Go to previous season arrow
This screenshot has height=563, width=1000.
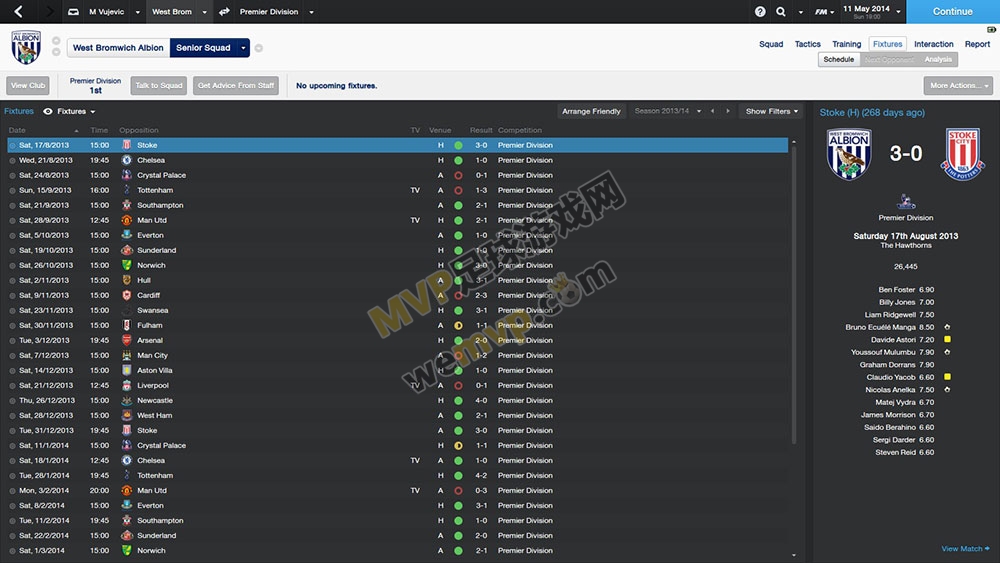pyautogui.click(x=712, y=111)
